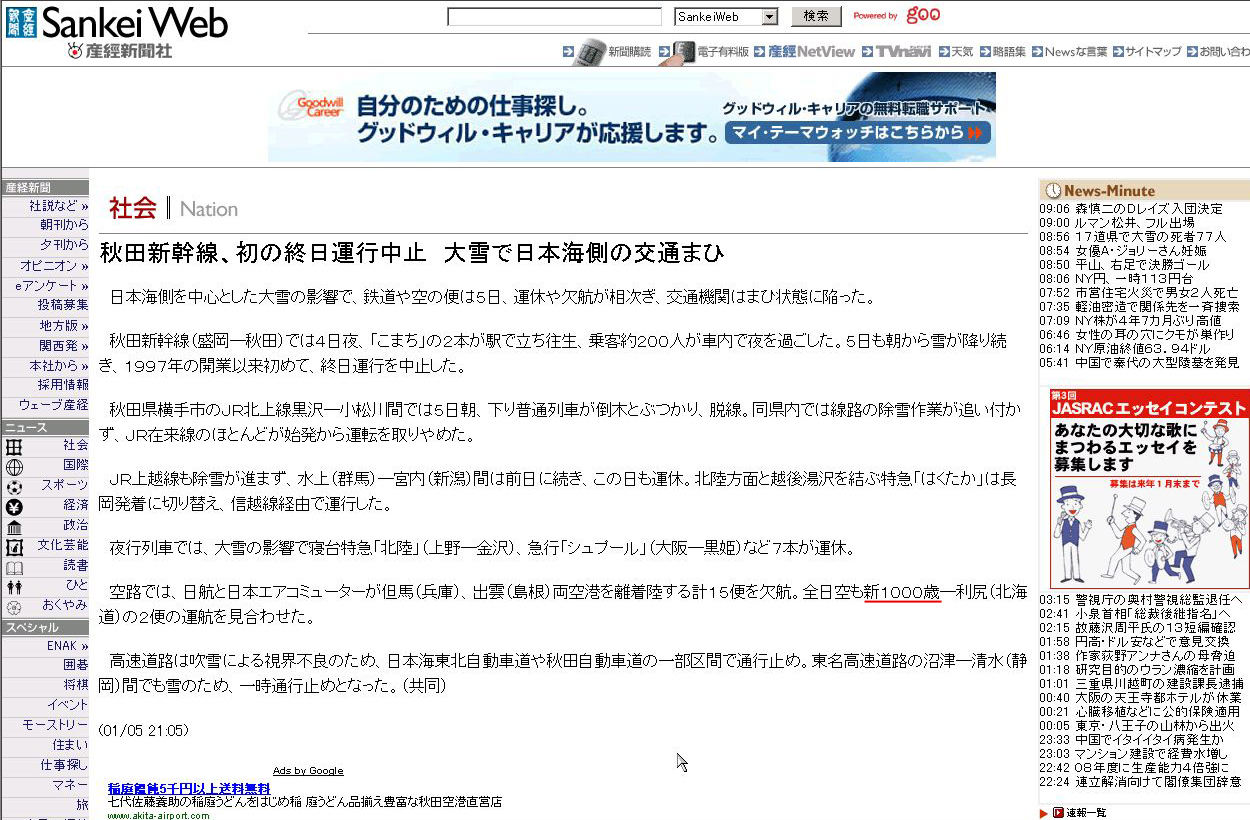Click the clock icon in News-Minute header
The width and height of the screenshot is (1250, 820).
click(1053, 190)
